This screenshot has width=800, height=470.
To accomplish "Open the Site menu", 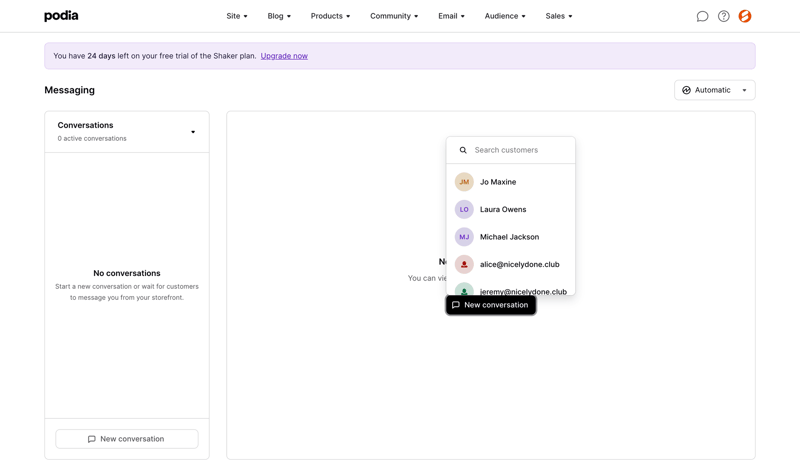I will pos(237,16).
